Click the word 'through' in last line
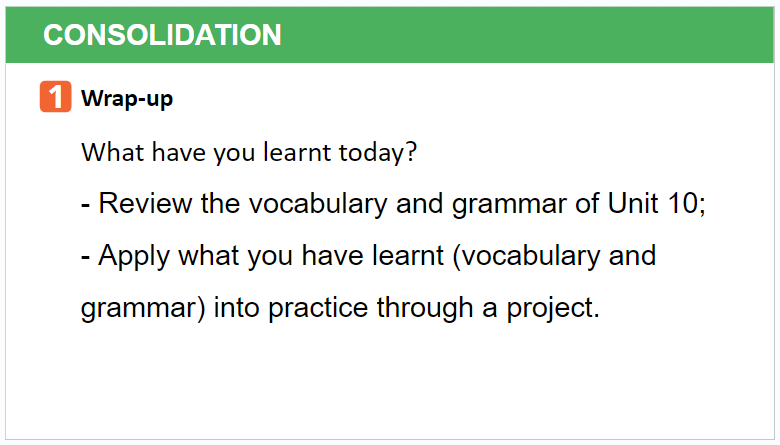The height and width of the screenshot is (445, 780). (425, 309)
